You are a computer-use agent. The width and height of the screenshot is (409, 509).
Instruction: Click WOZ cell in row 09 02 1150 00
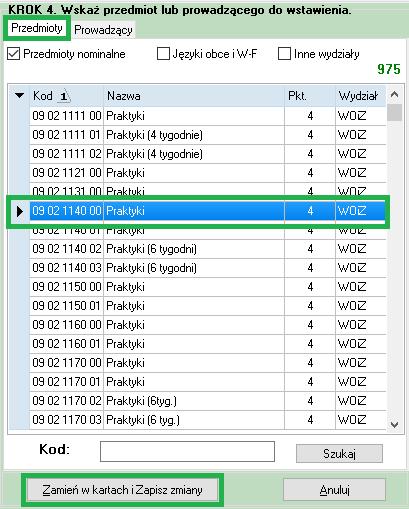tap(360, 287)
